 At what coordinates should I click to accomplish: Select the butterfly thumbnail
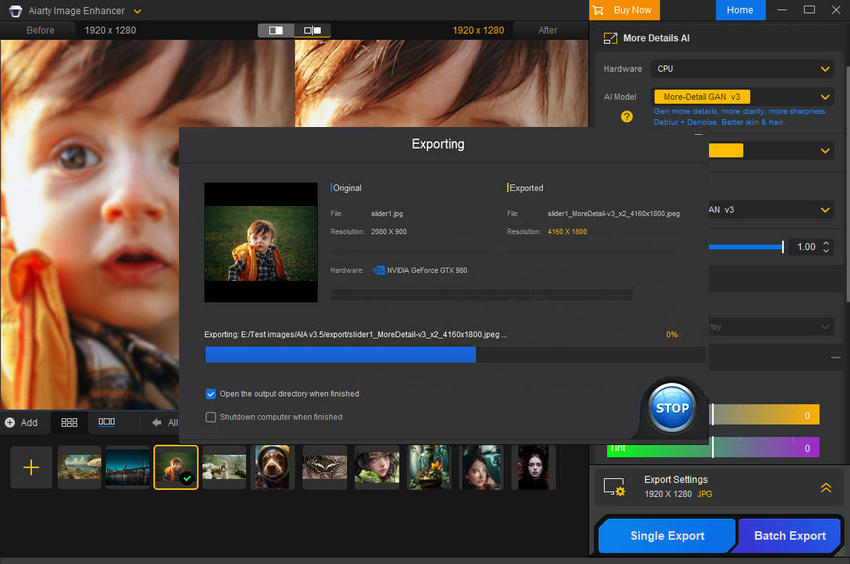pos(324,467)
